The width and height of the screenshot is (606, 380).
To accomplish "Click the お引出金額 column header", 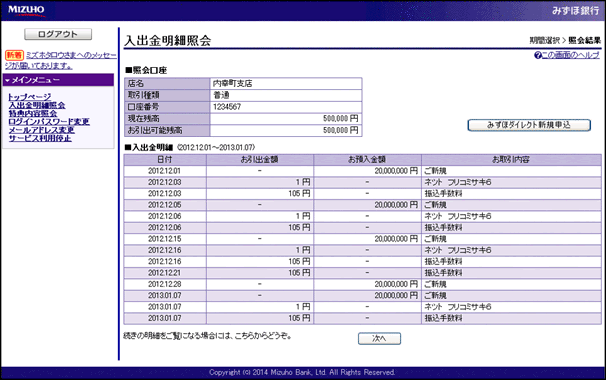I will tap(260, 159).
